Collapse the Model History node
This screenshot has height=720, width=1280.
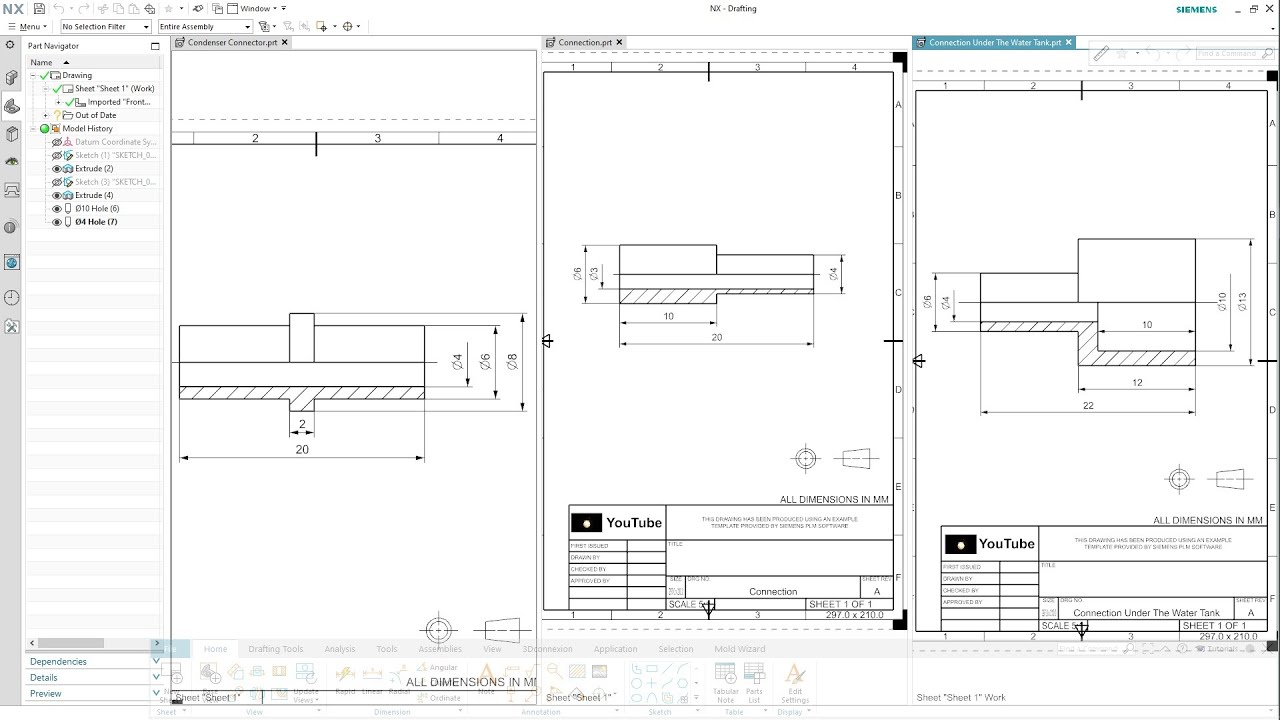33,128
